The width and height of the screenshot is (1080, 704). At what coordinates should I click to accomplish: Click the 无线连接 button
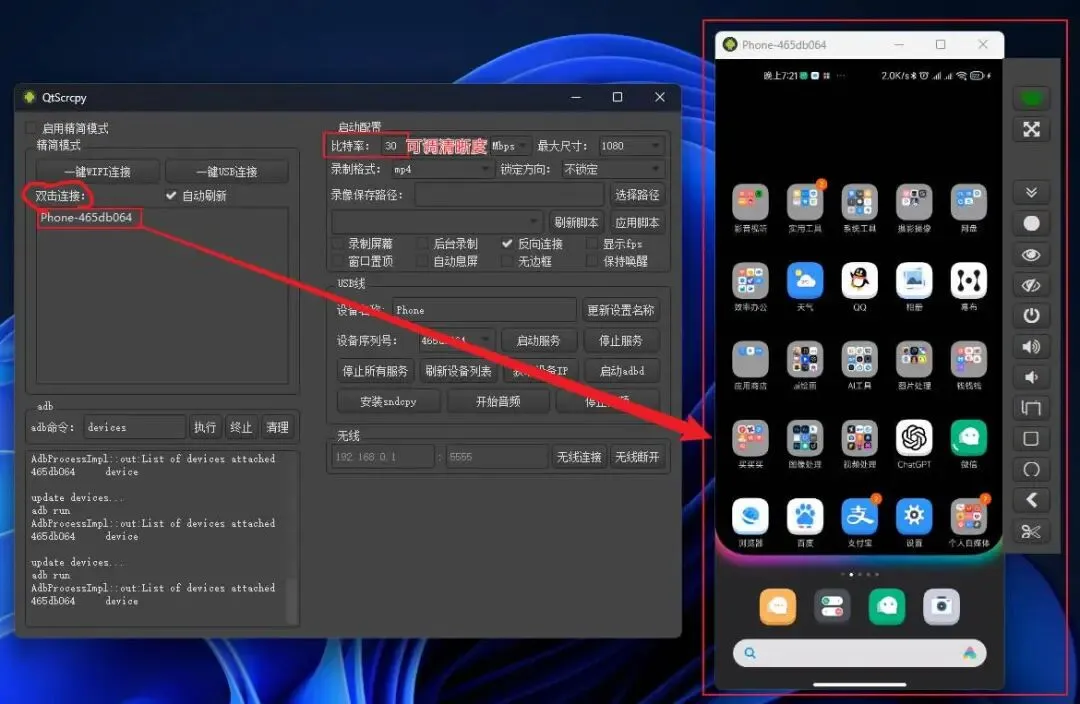point(579,457)
